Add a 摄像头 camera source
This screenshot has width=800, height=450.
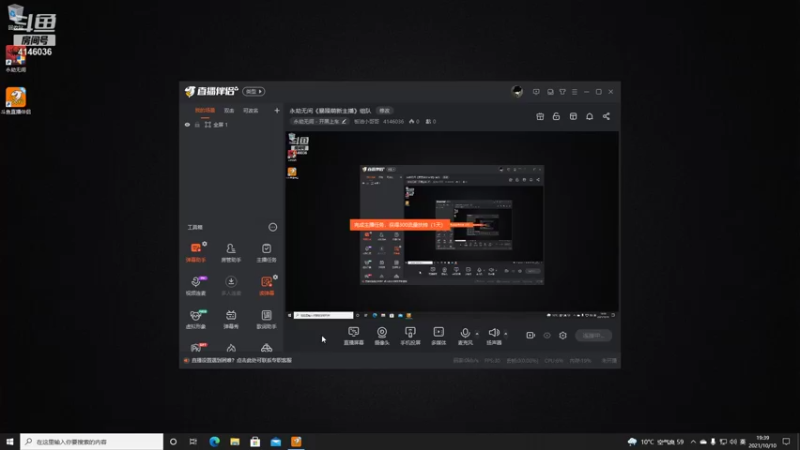tap(382, 336)
